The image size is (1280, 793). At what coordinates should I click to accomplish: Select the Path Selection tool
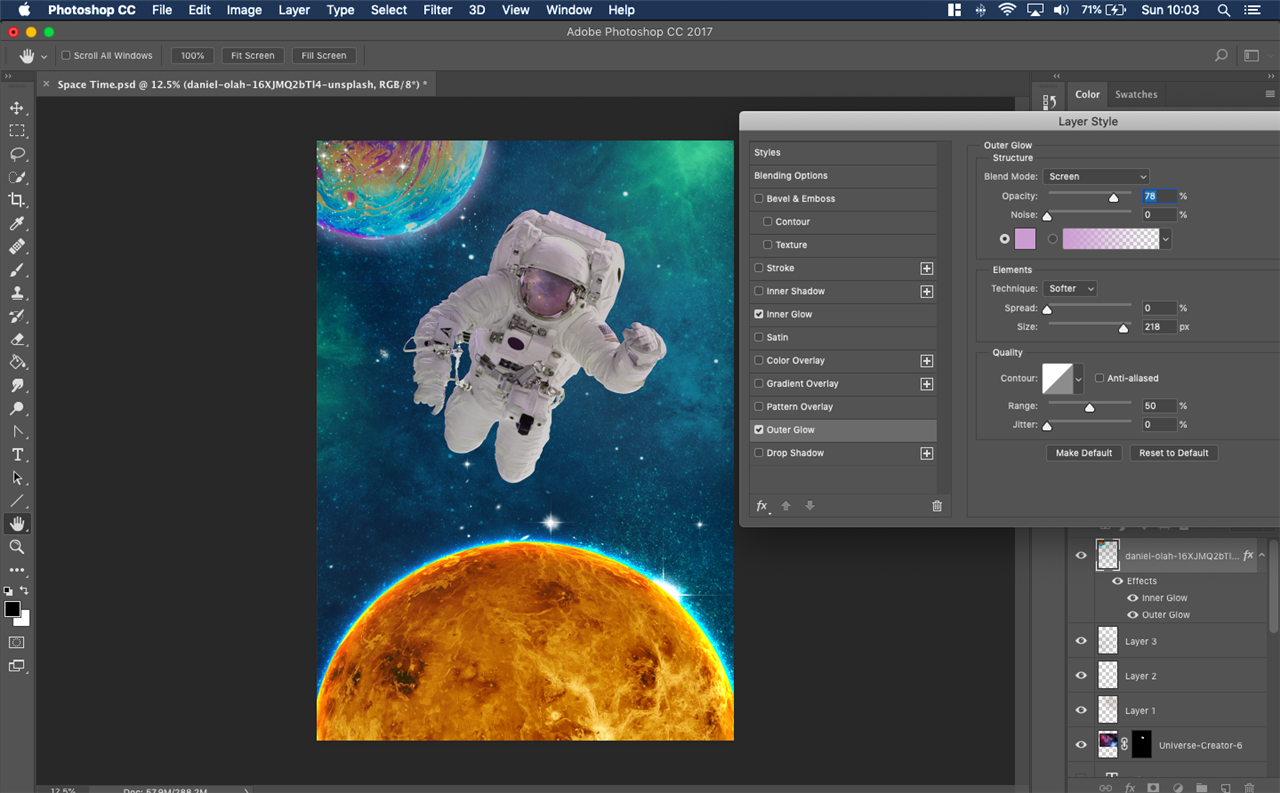pos(17,478)
